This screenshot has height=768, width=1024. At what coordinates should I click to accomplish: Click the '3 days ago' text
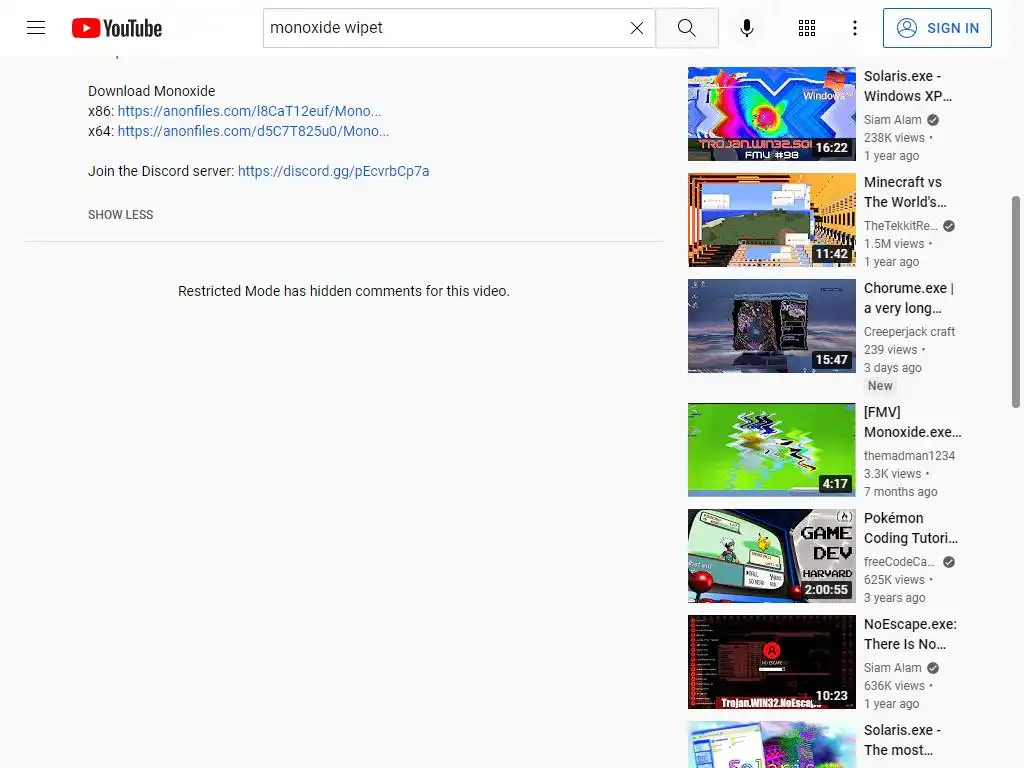click(x=893, y=368)
